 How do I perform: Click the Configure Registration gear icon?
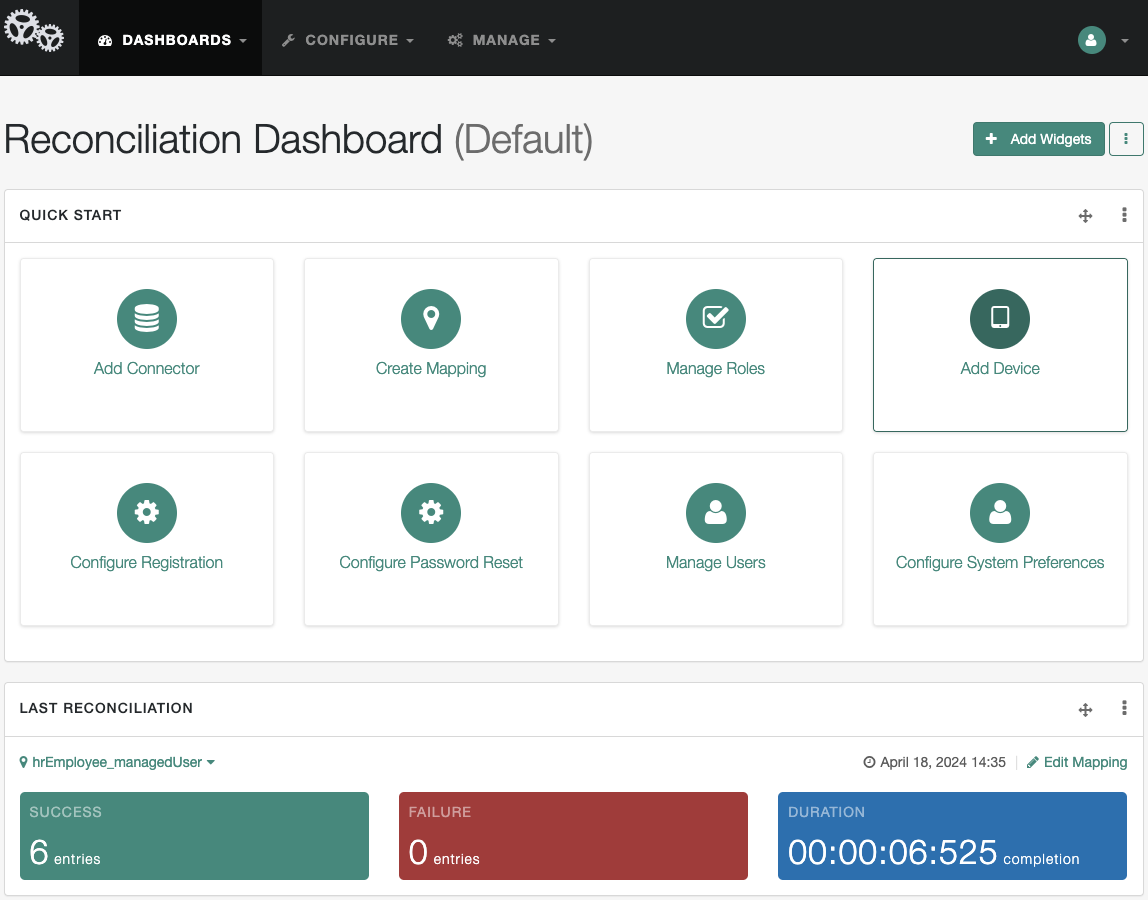146,513
